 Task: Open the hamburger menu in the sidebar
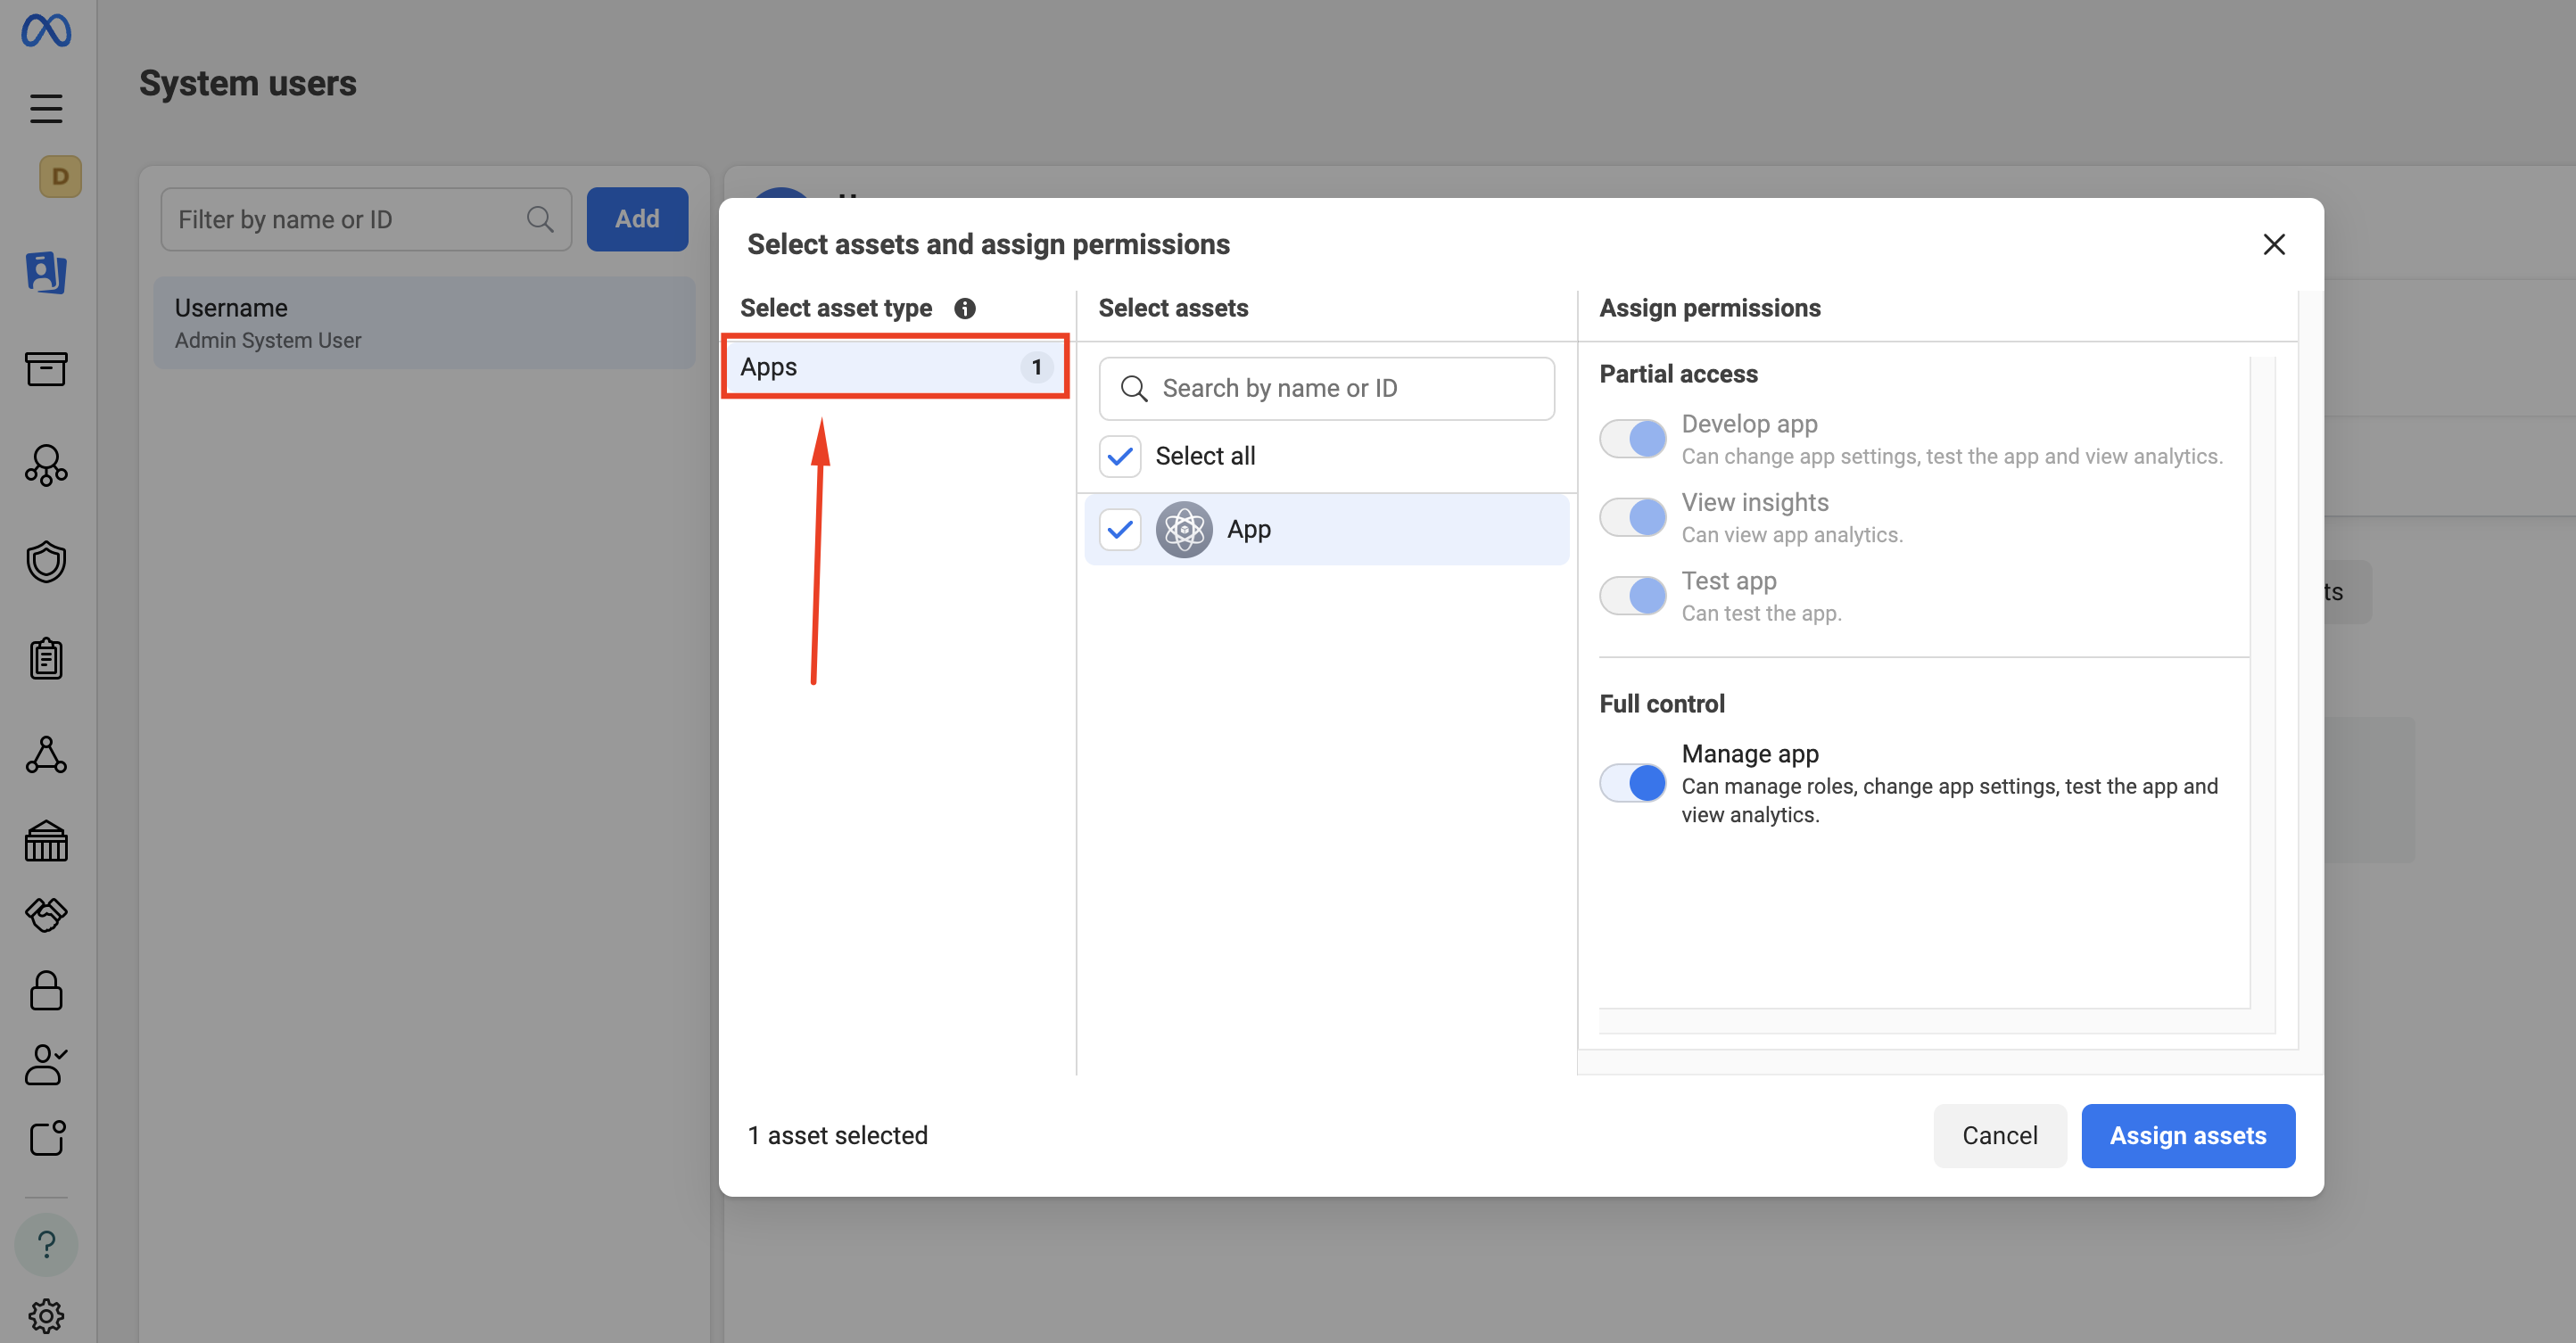click(46, 107)
